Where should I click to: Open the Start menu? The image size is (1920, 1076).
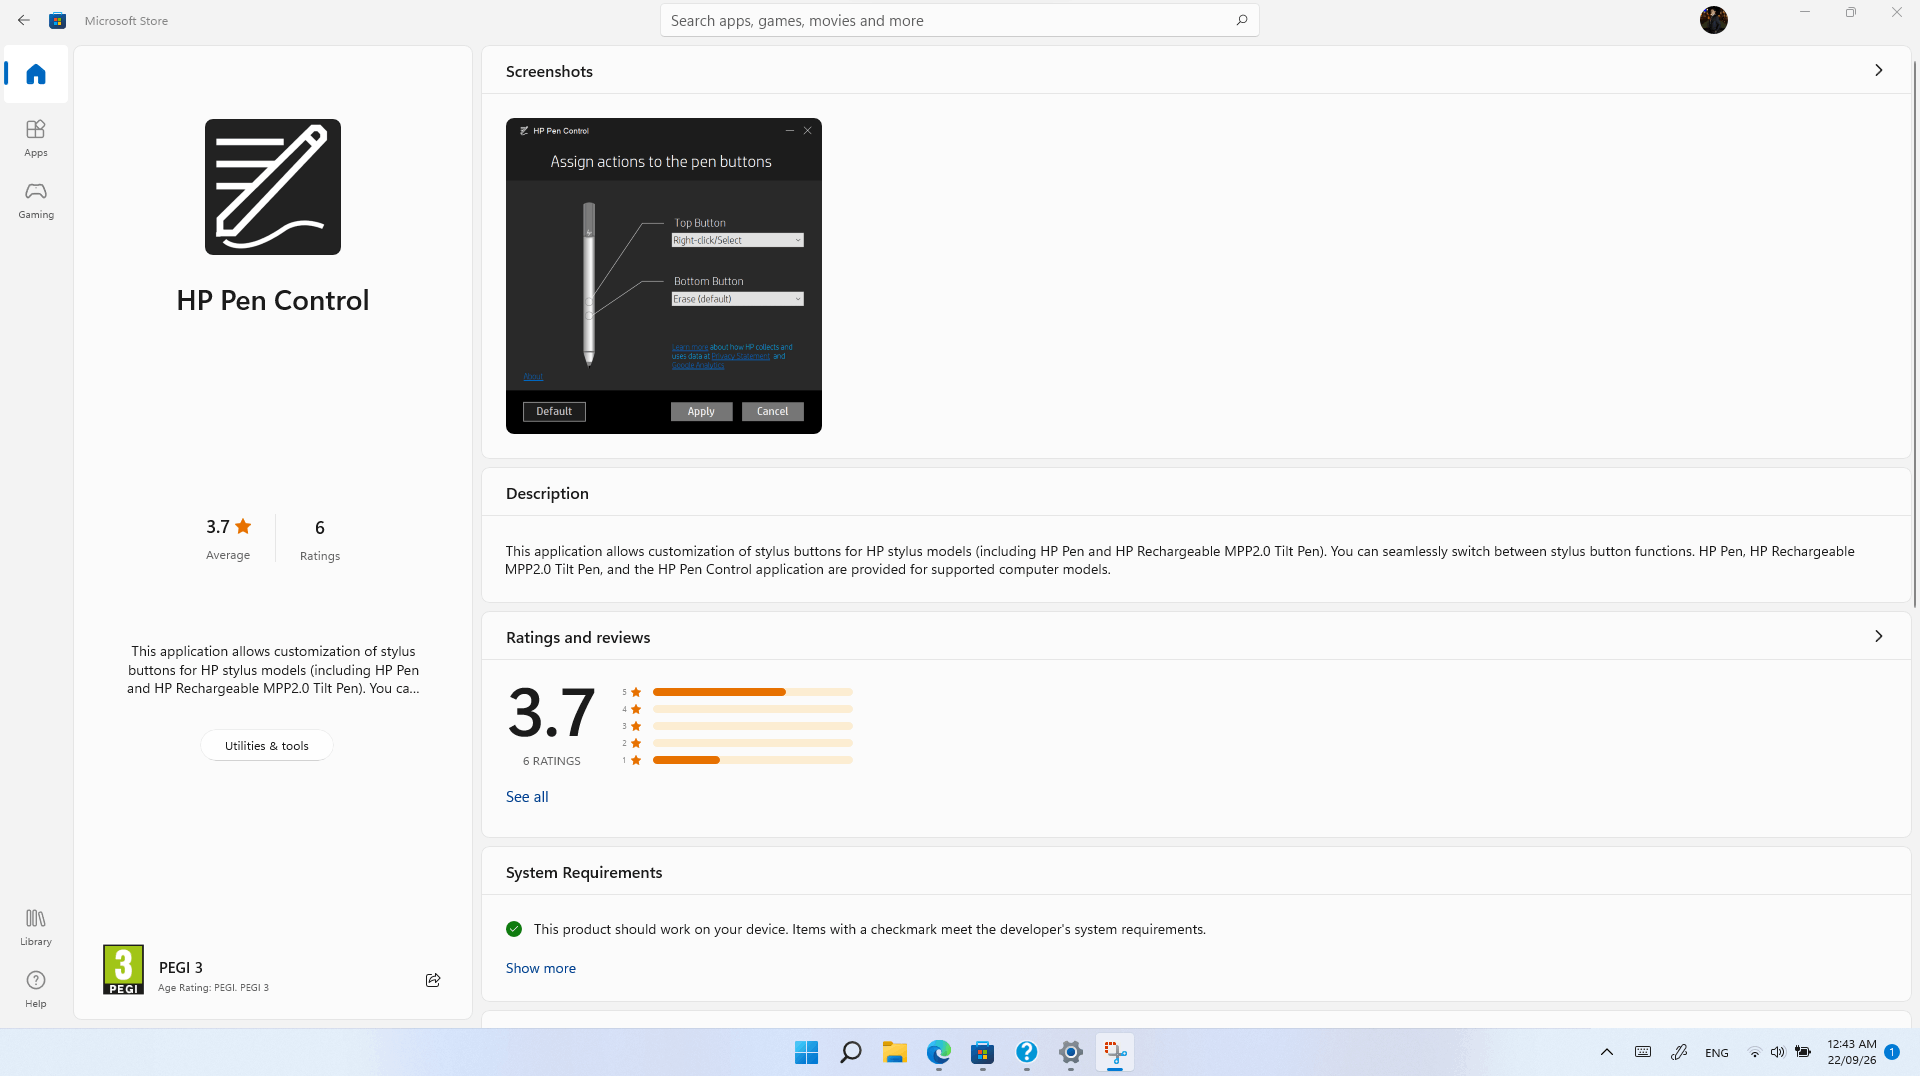pos(805,1052)
